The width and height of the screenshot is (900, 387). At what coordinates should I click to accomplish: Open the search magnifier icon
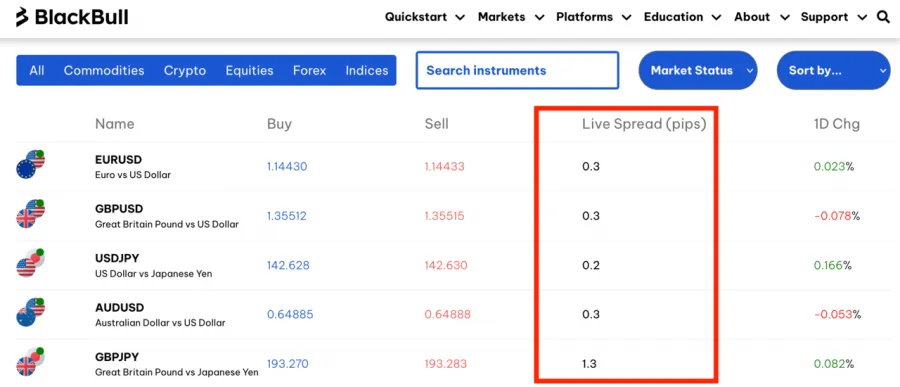(x=883, y=17)
